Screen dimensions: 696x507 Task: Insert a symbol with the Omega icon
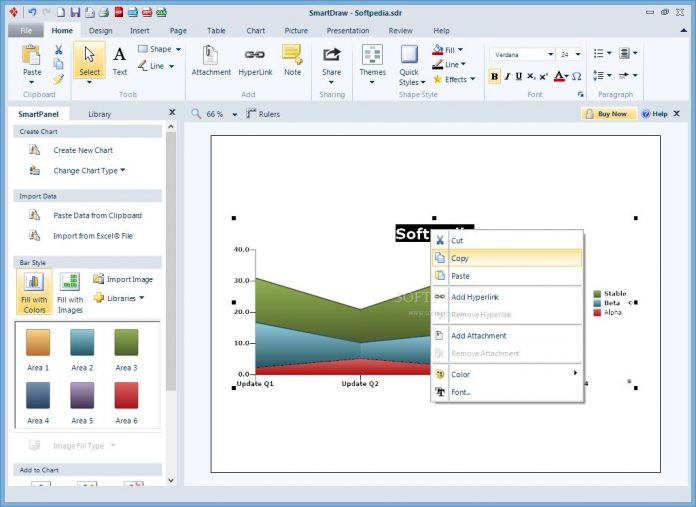[577, 76]
